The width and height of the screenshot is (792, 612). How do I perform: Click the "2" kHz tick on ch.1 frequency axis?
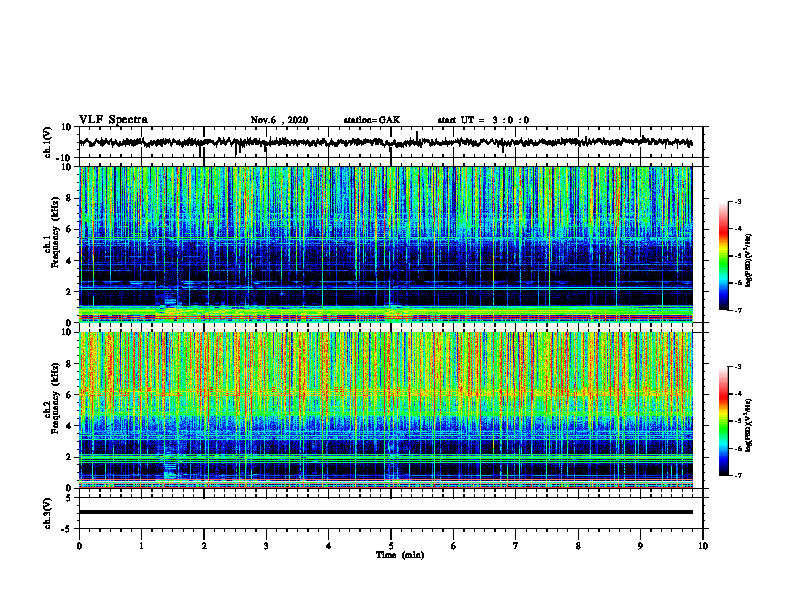click(x=70, y=292)
